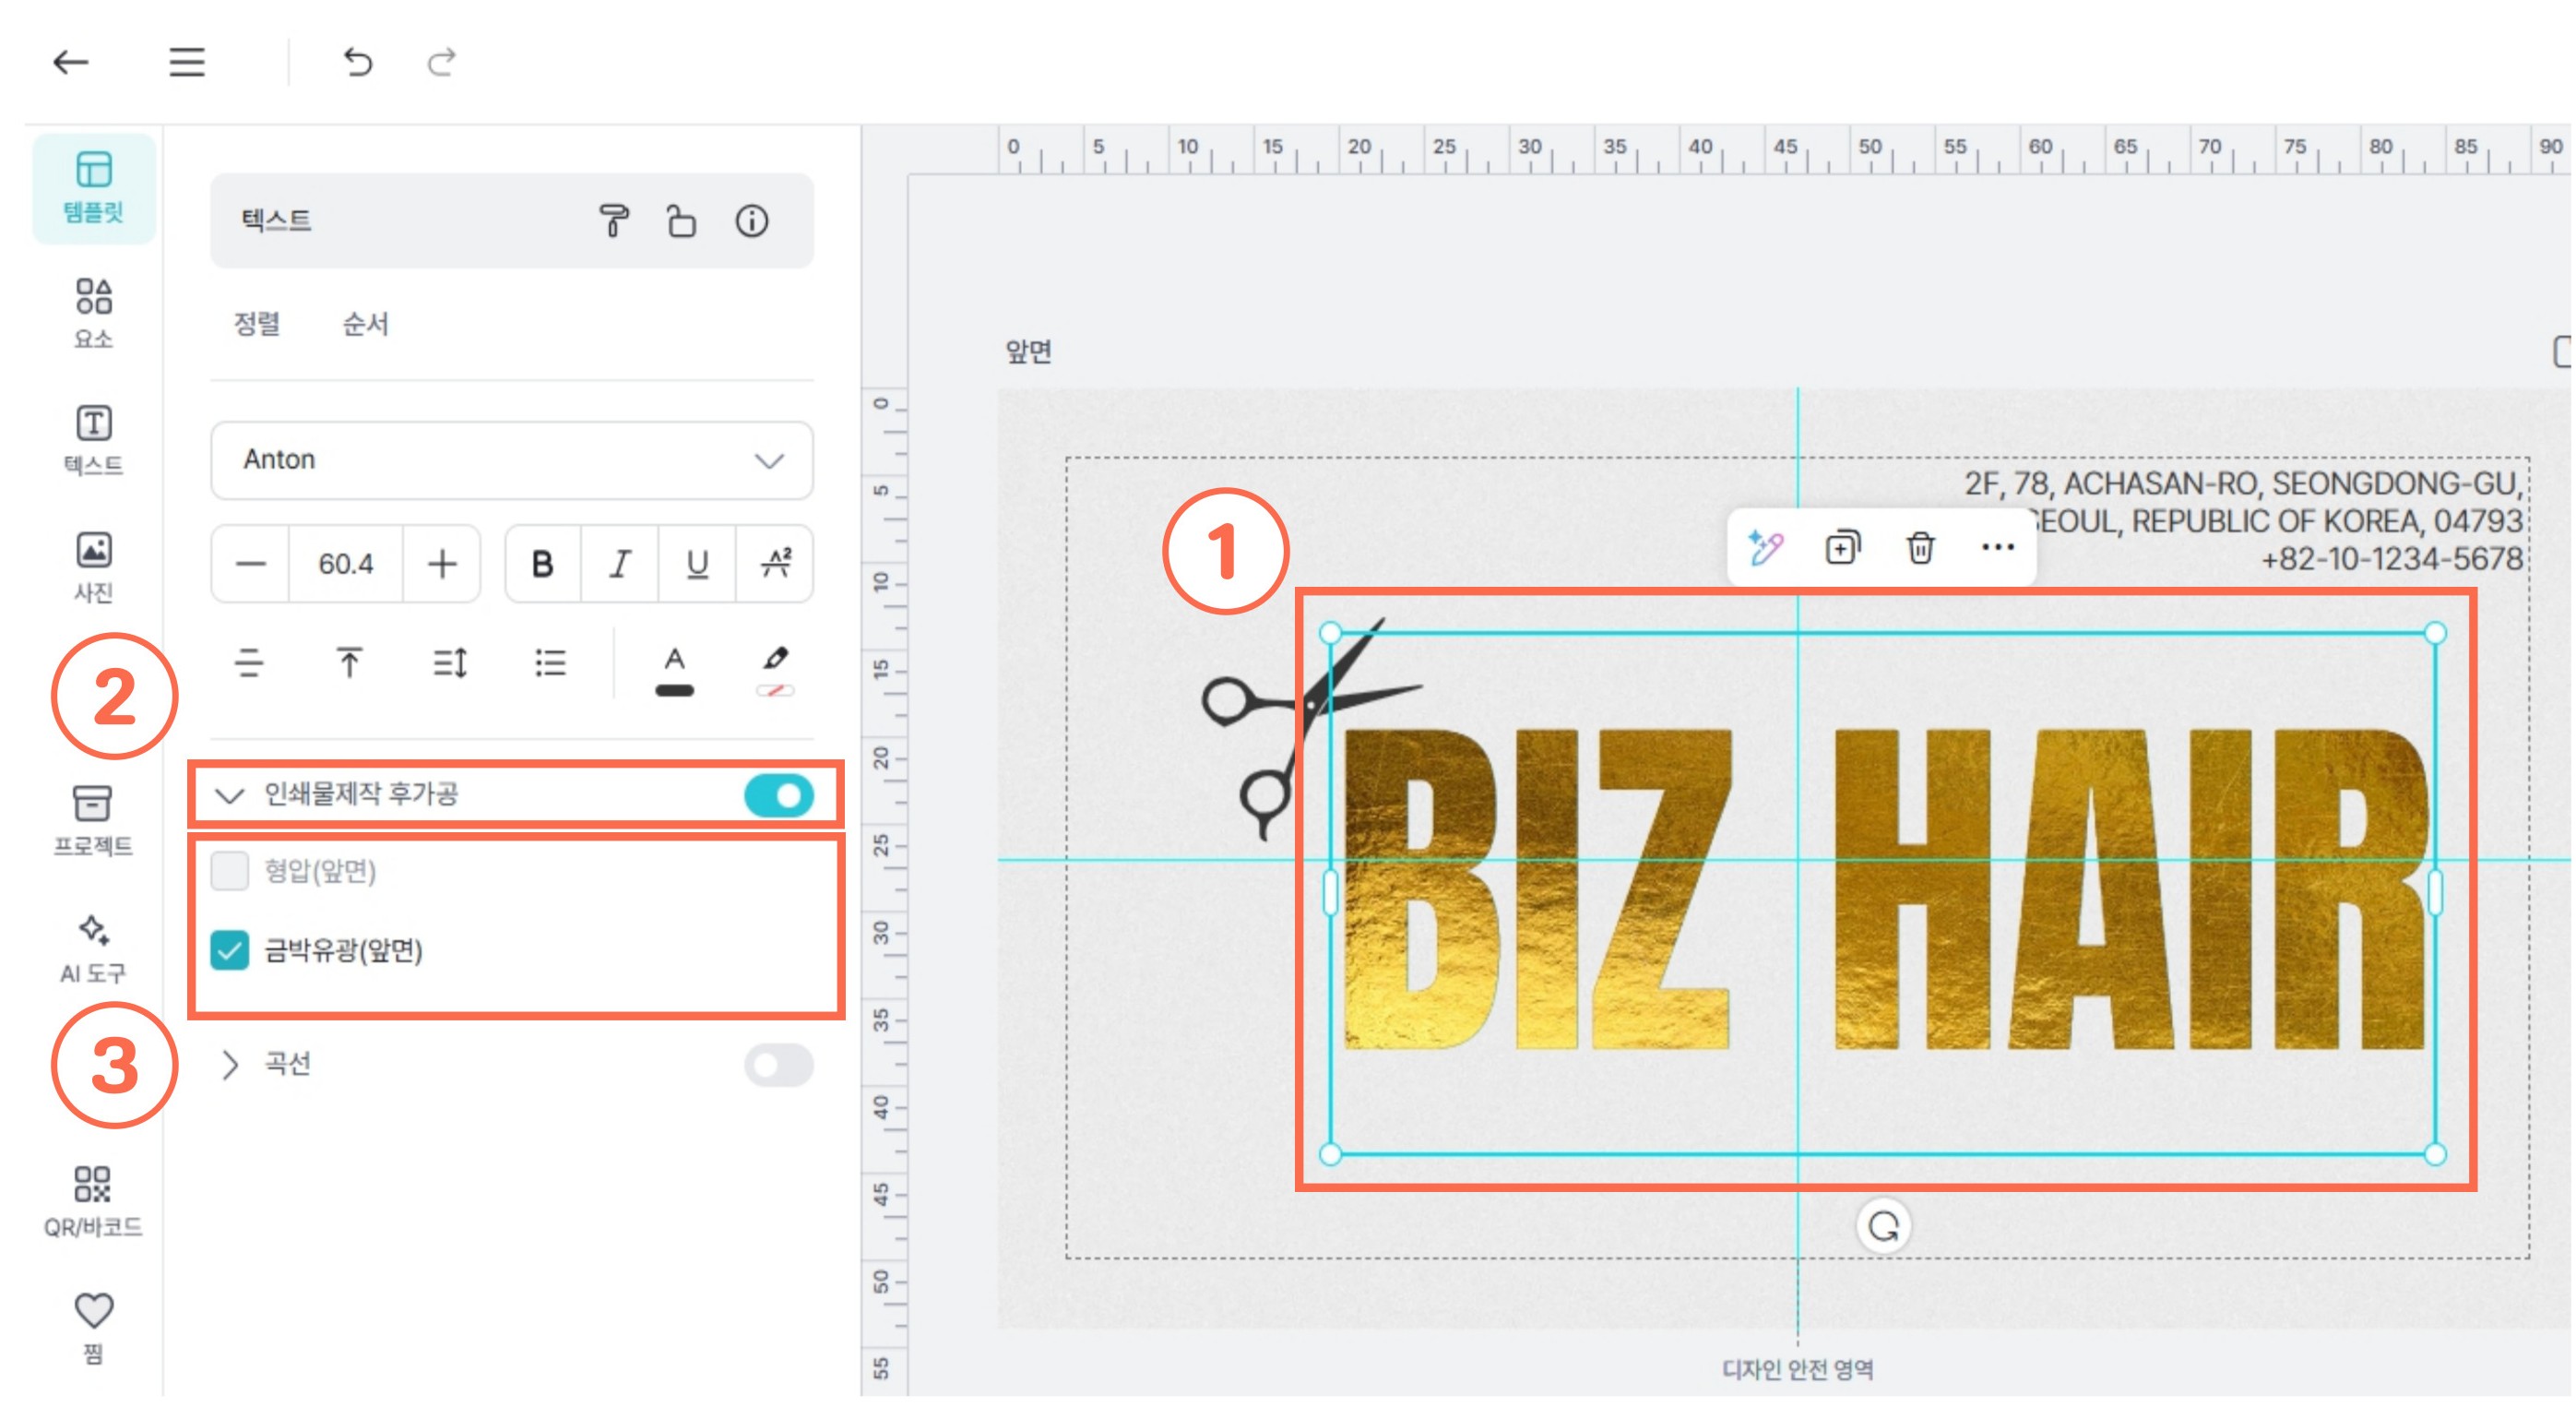Viewport: 2576px width, 1407px height.
Task: Click the format painter roller icon
Action: coord(613,221)
